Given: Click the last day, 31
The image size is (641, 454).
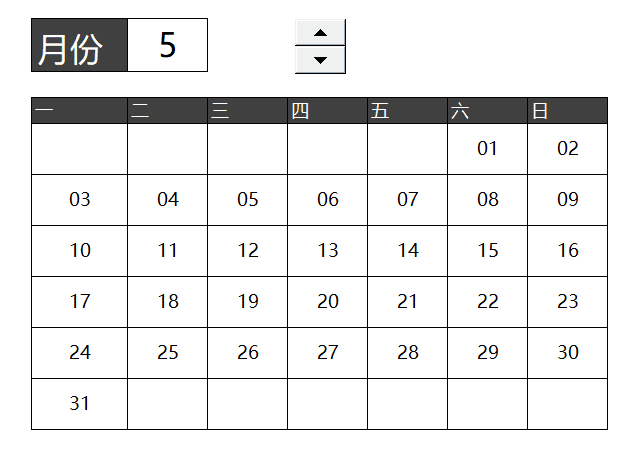Looking at the screenshot, I should point(80,404).
